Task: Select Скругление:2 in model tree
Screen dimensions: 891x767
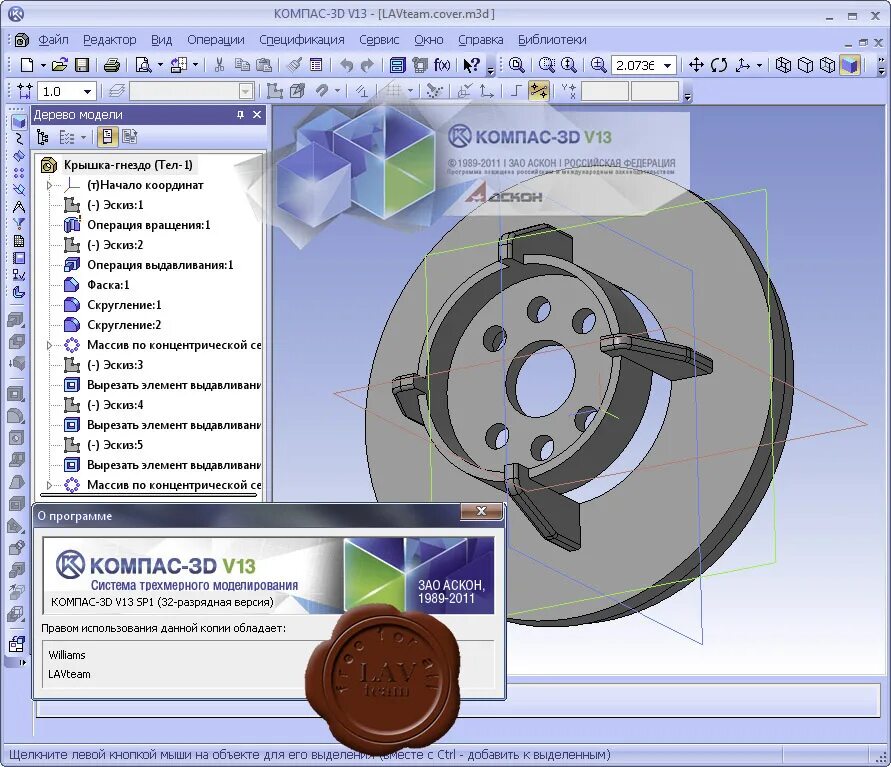Action: pos(124,325)
